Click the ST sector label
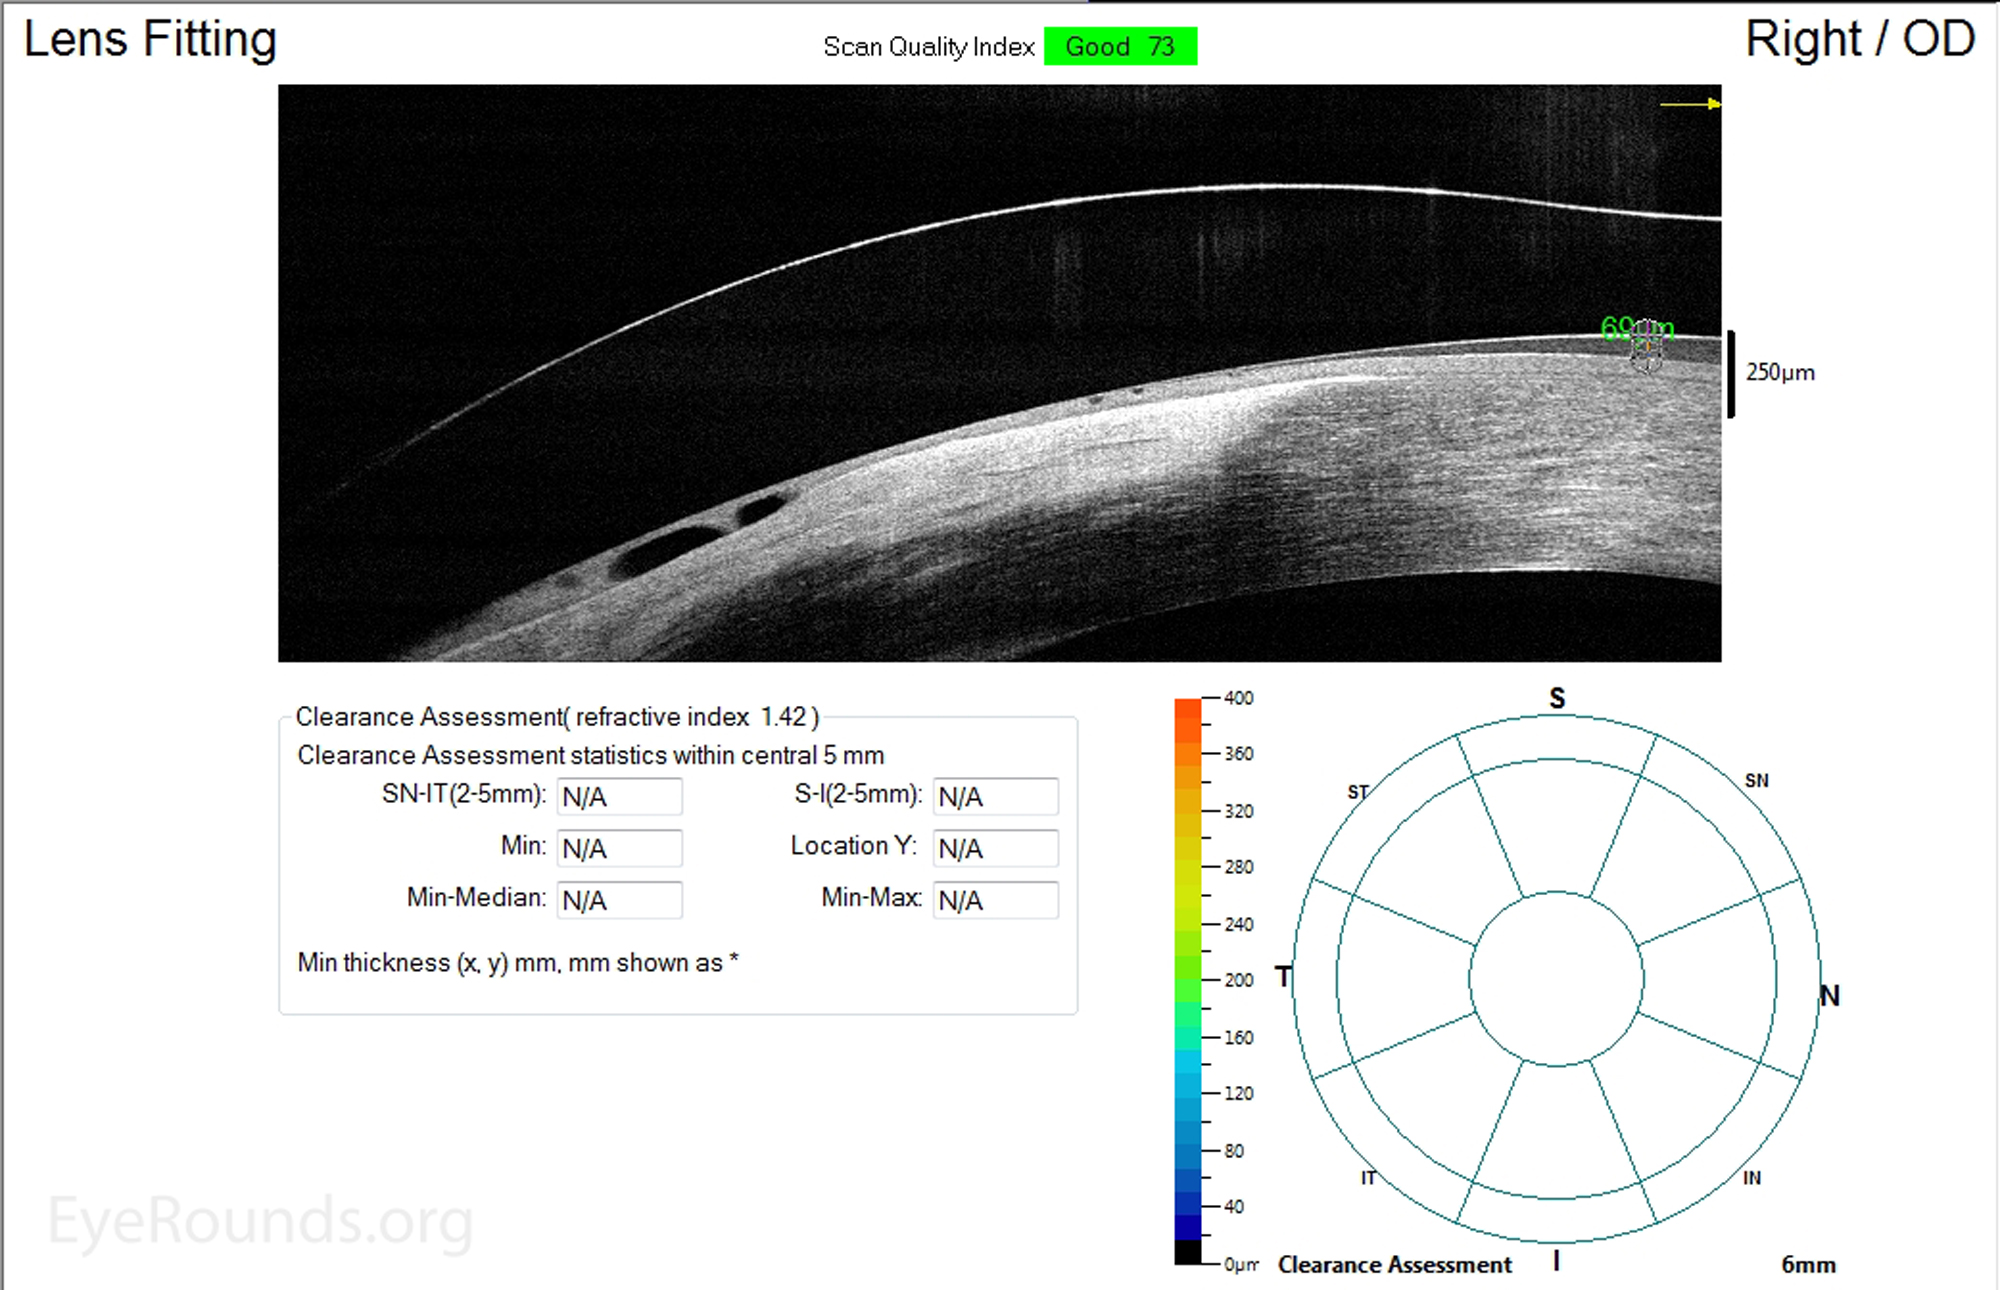The height and width of the screenshot is (1290, 2000). coord(1358,792)
